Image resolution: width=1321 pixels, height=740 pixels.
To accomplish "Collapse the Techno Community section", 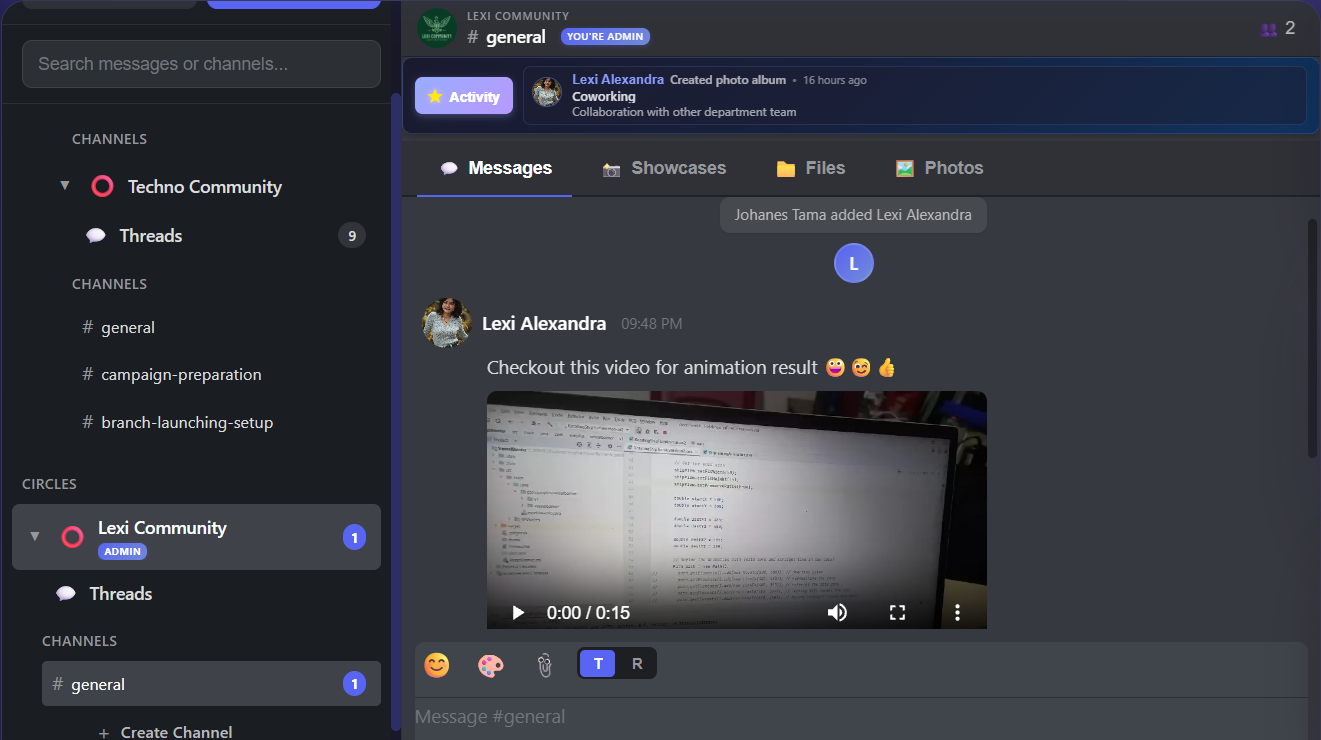I will click(64, 185).
